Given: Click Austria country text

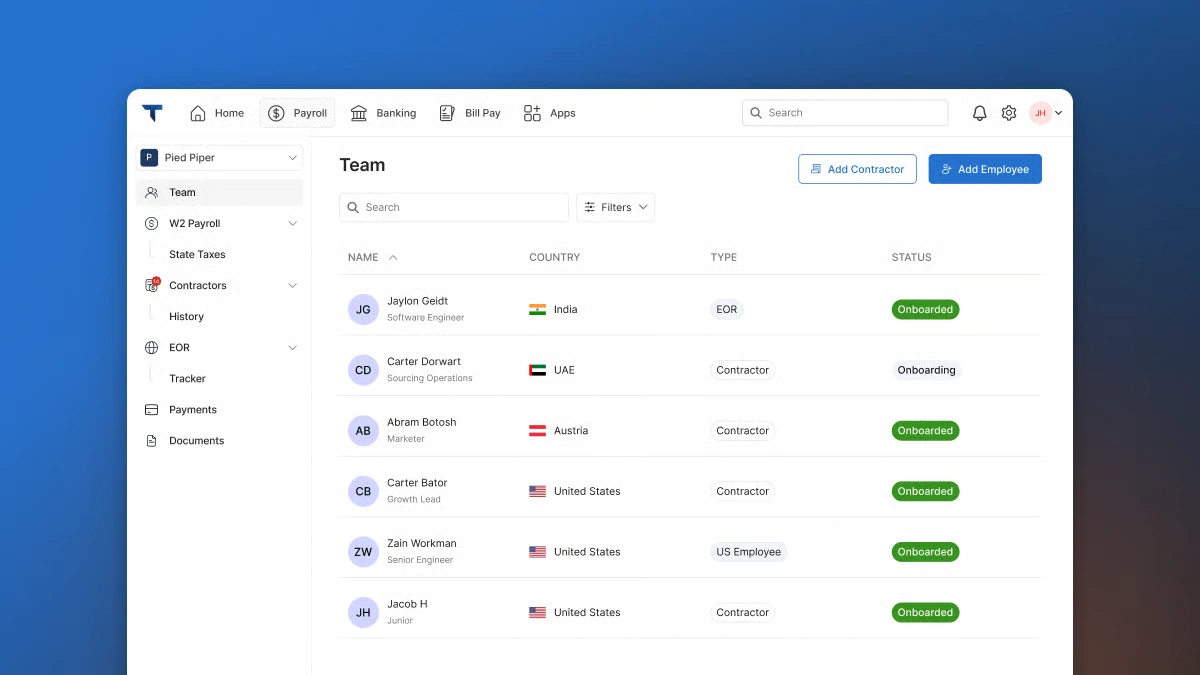Looking at the screenshot, I should (x=571, y=430).
